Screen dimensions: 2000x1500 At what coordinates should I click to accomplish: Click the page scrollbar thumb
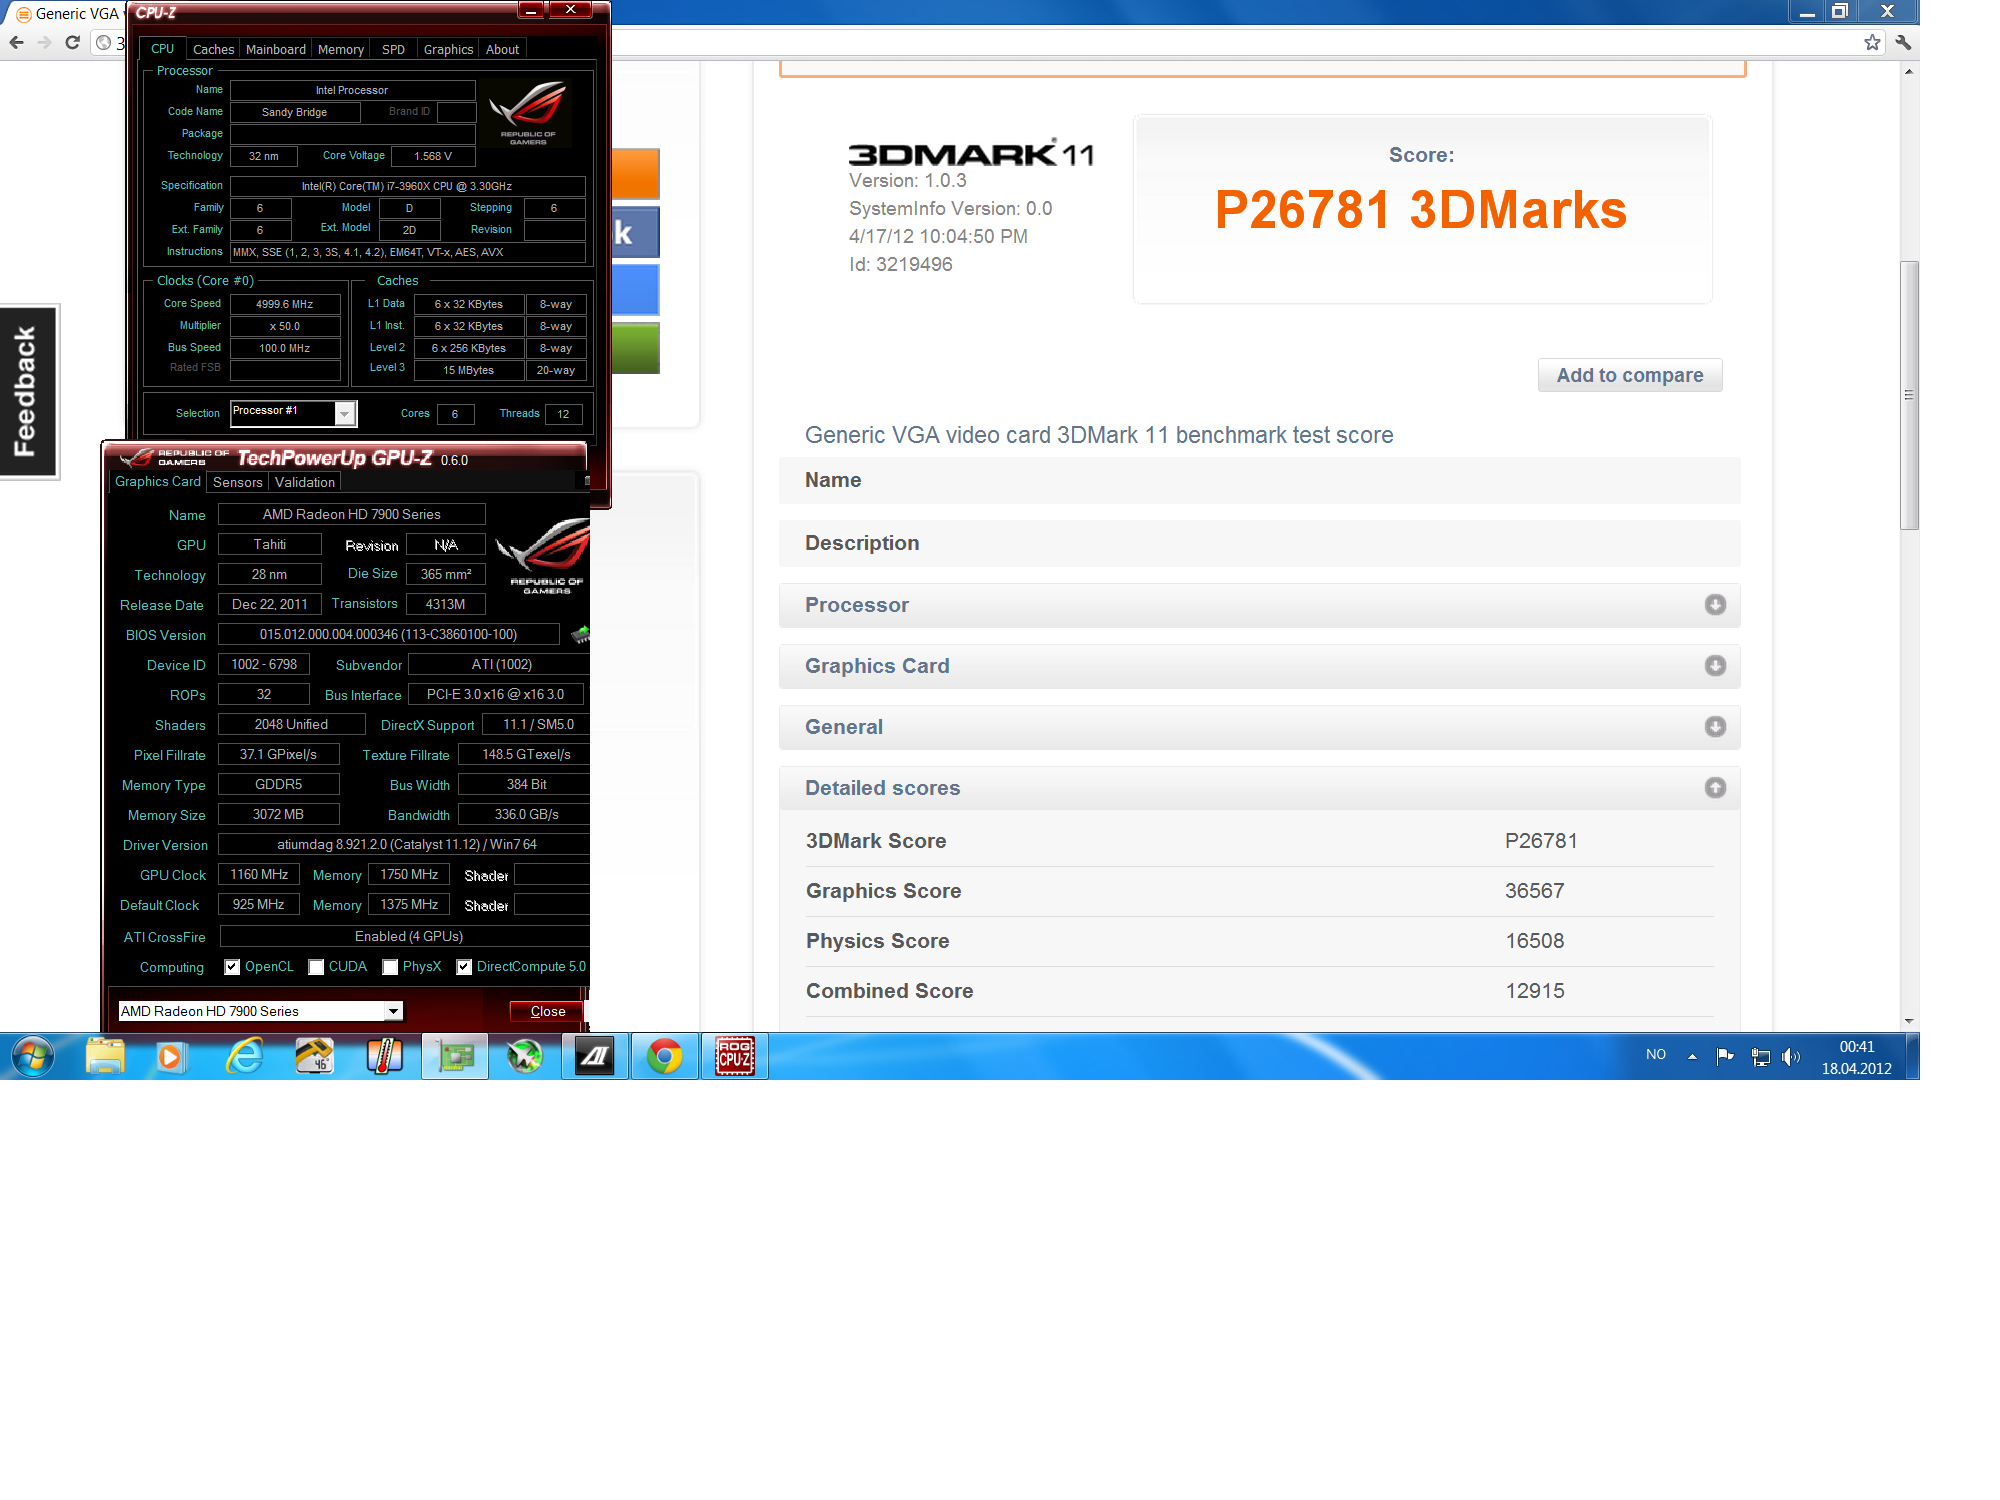pos(1909,395)
